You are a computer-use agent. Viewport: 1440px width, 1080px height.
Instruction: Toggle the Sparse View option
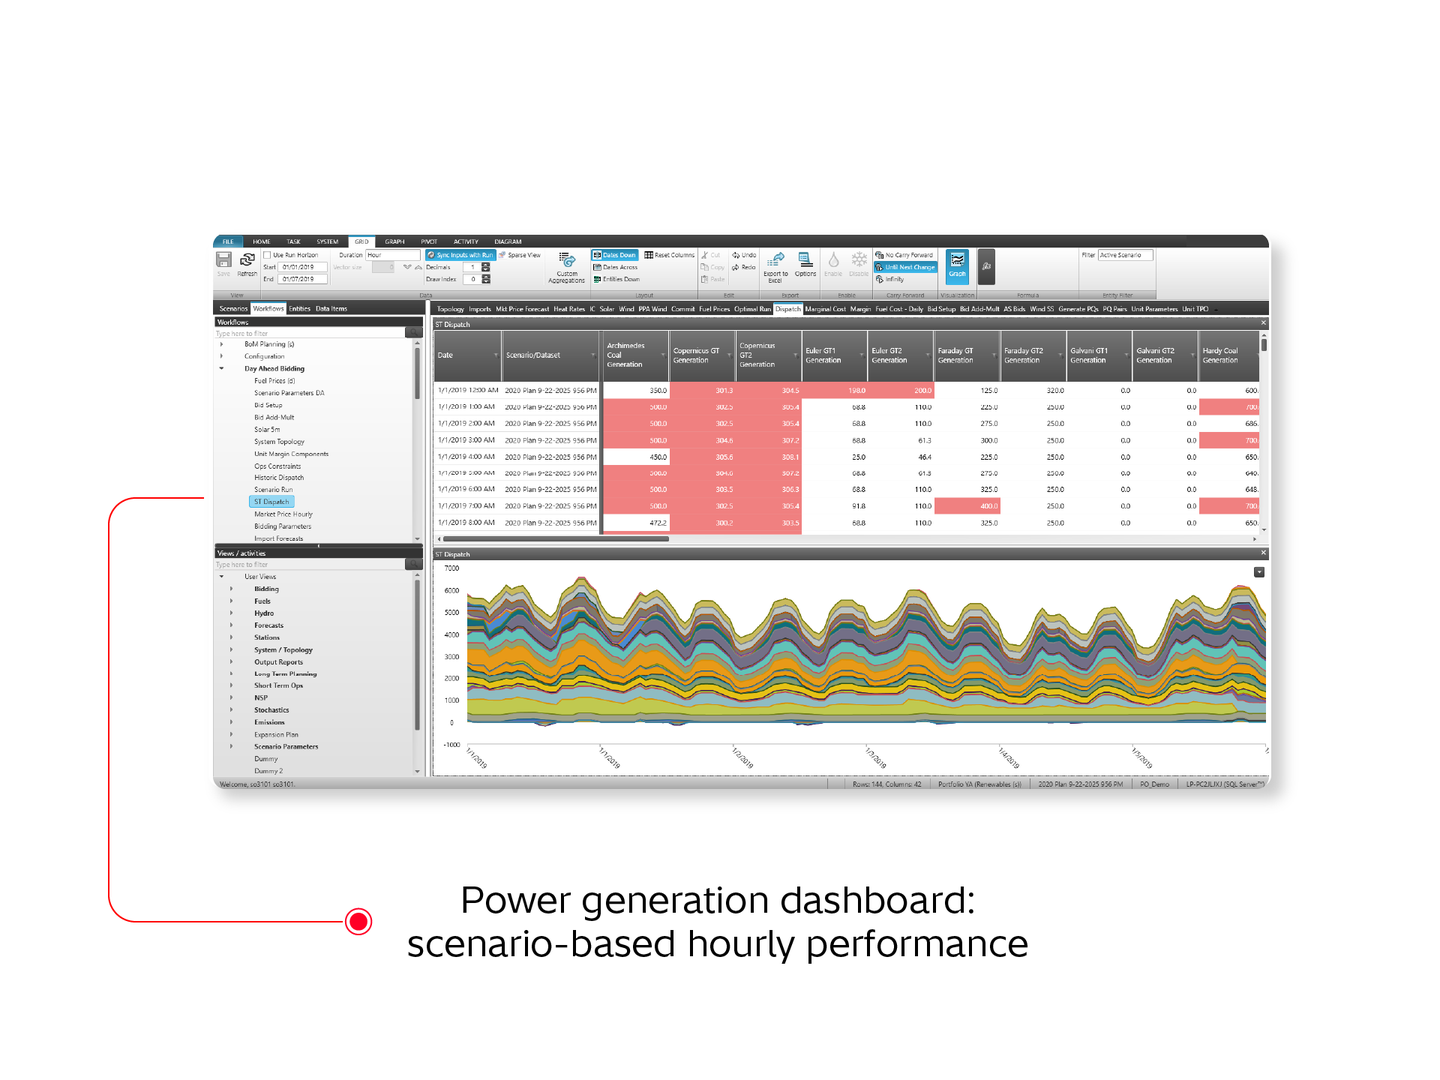click(x=522, y=255)
